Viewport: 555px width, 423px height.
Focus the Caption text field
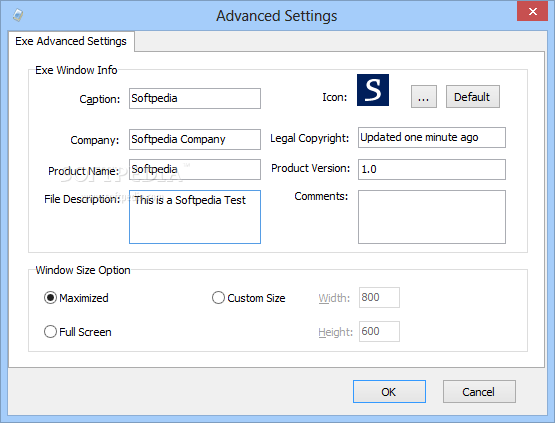point(195,98)
